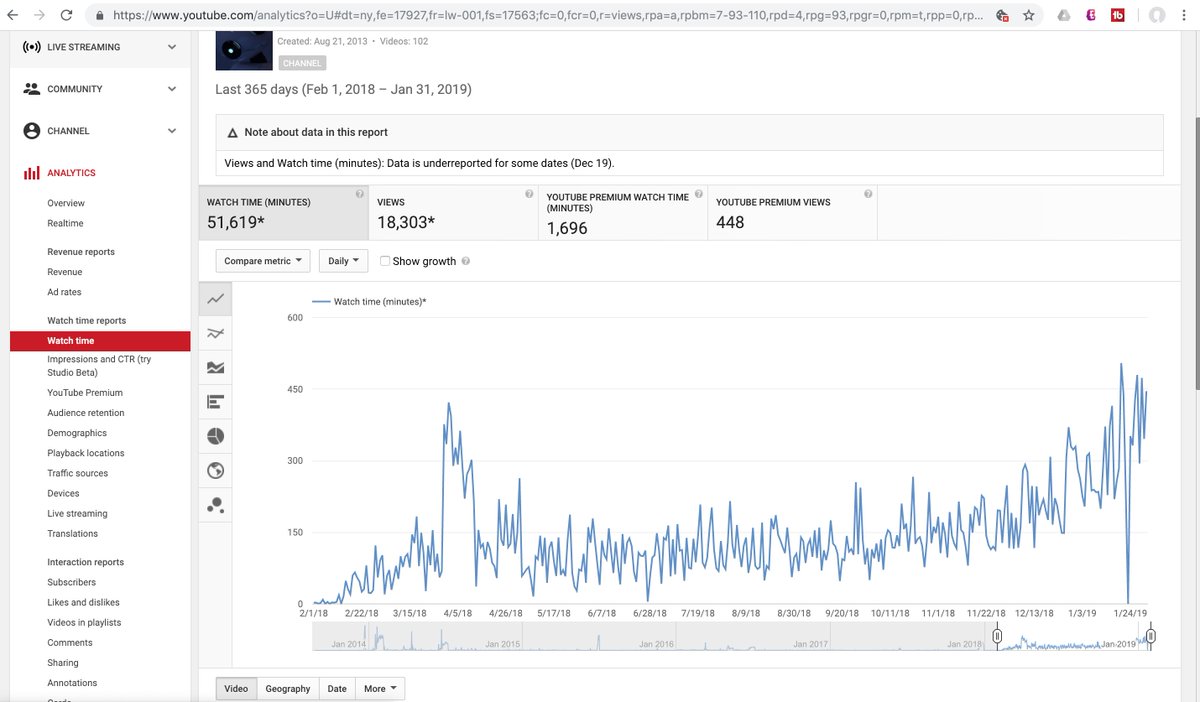Screen dimensions: 1200x702
Task: Open the Compare metric dropdown
Action: click(x=263, y=261)
